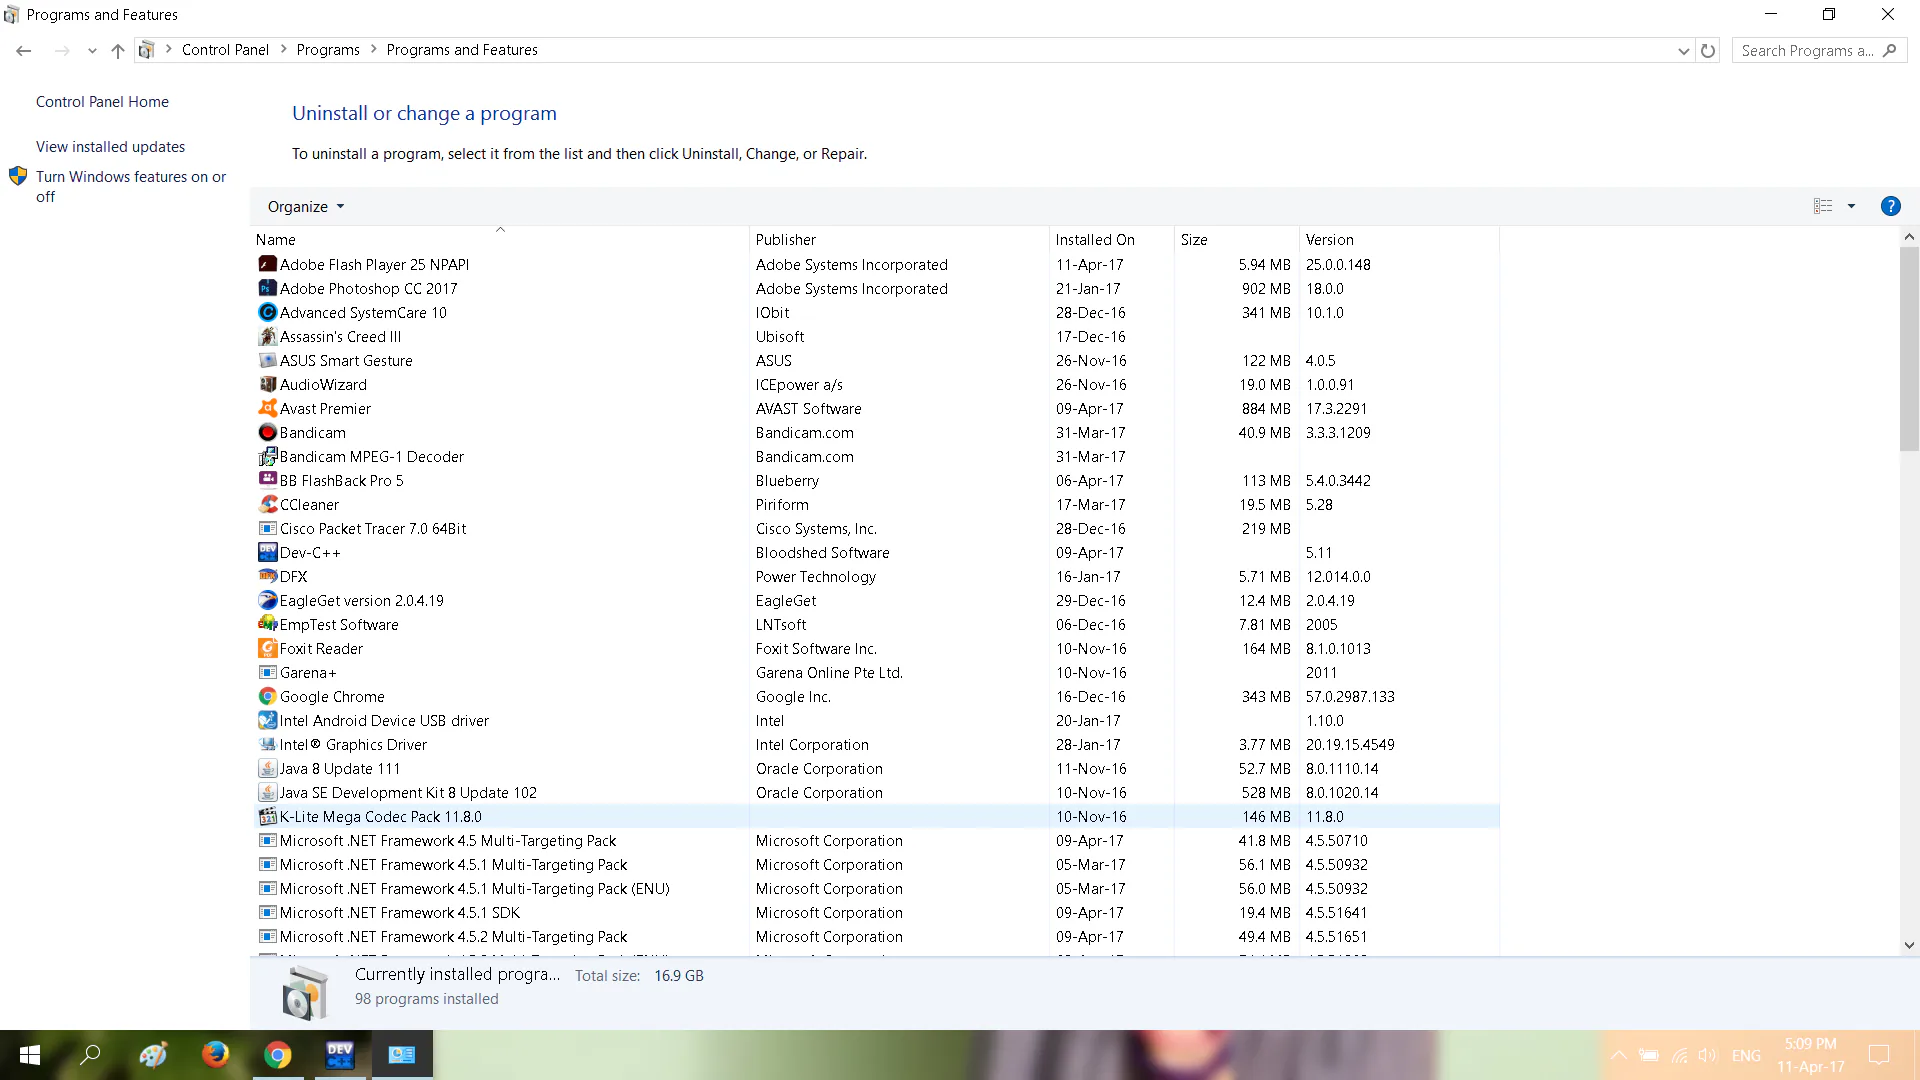Sort programs by Size column
The height and width of the screenshot is (1080, 1920).
(x=1236, y=239)
